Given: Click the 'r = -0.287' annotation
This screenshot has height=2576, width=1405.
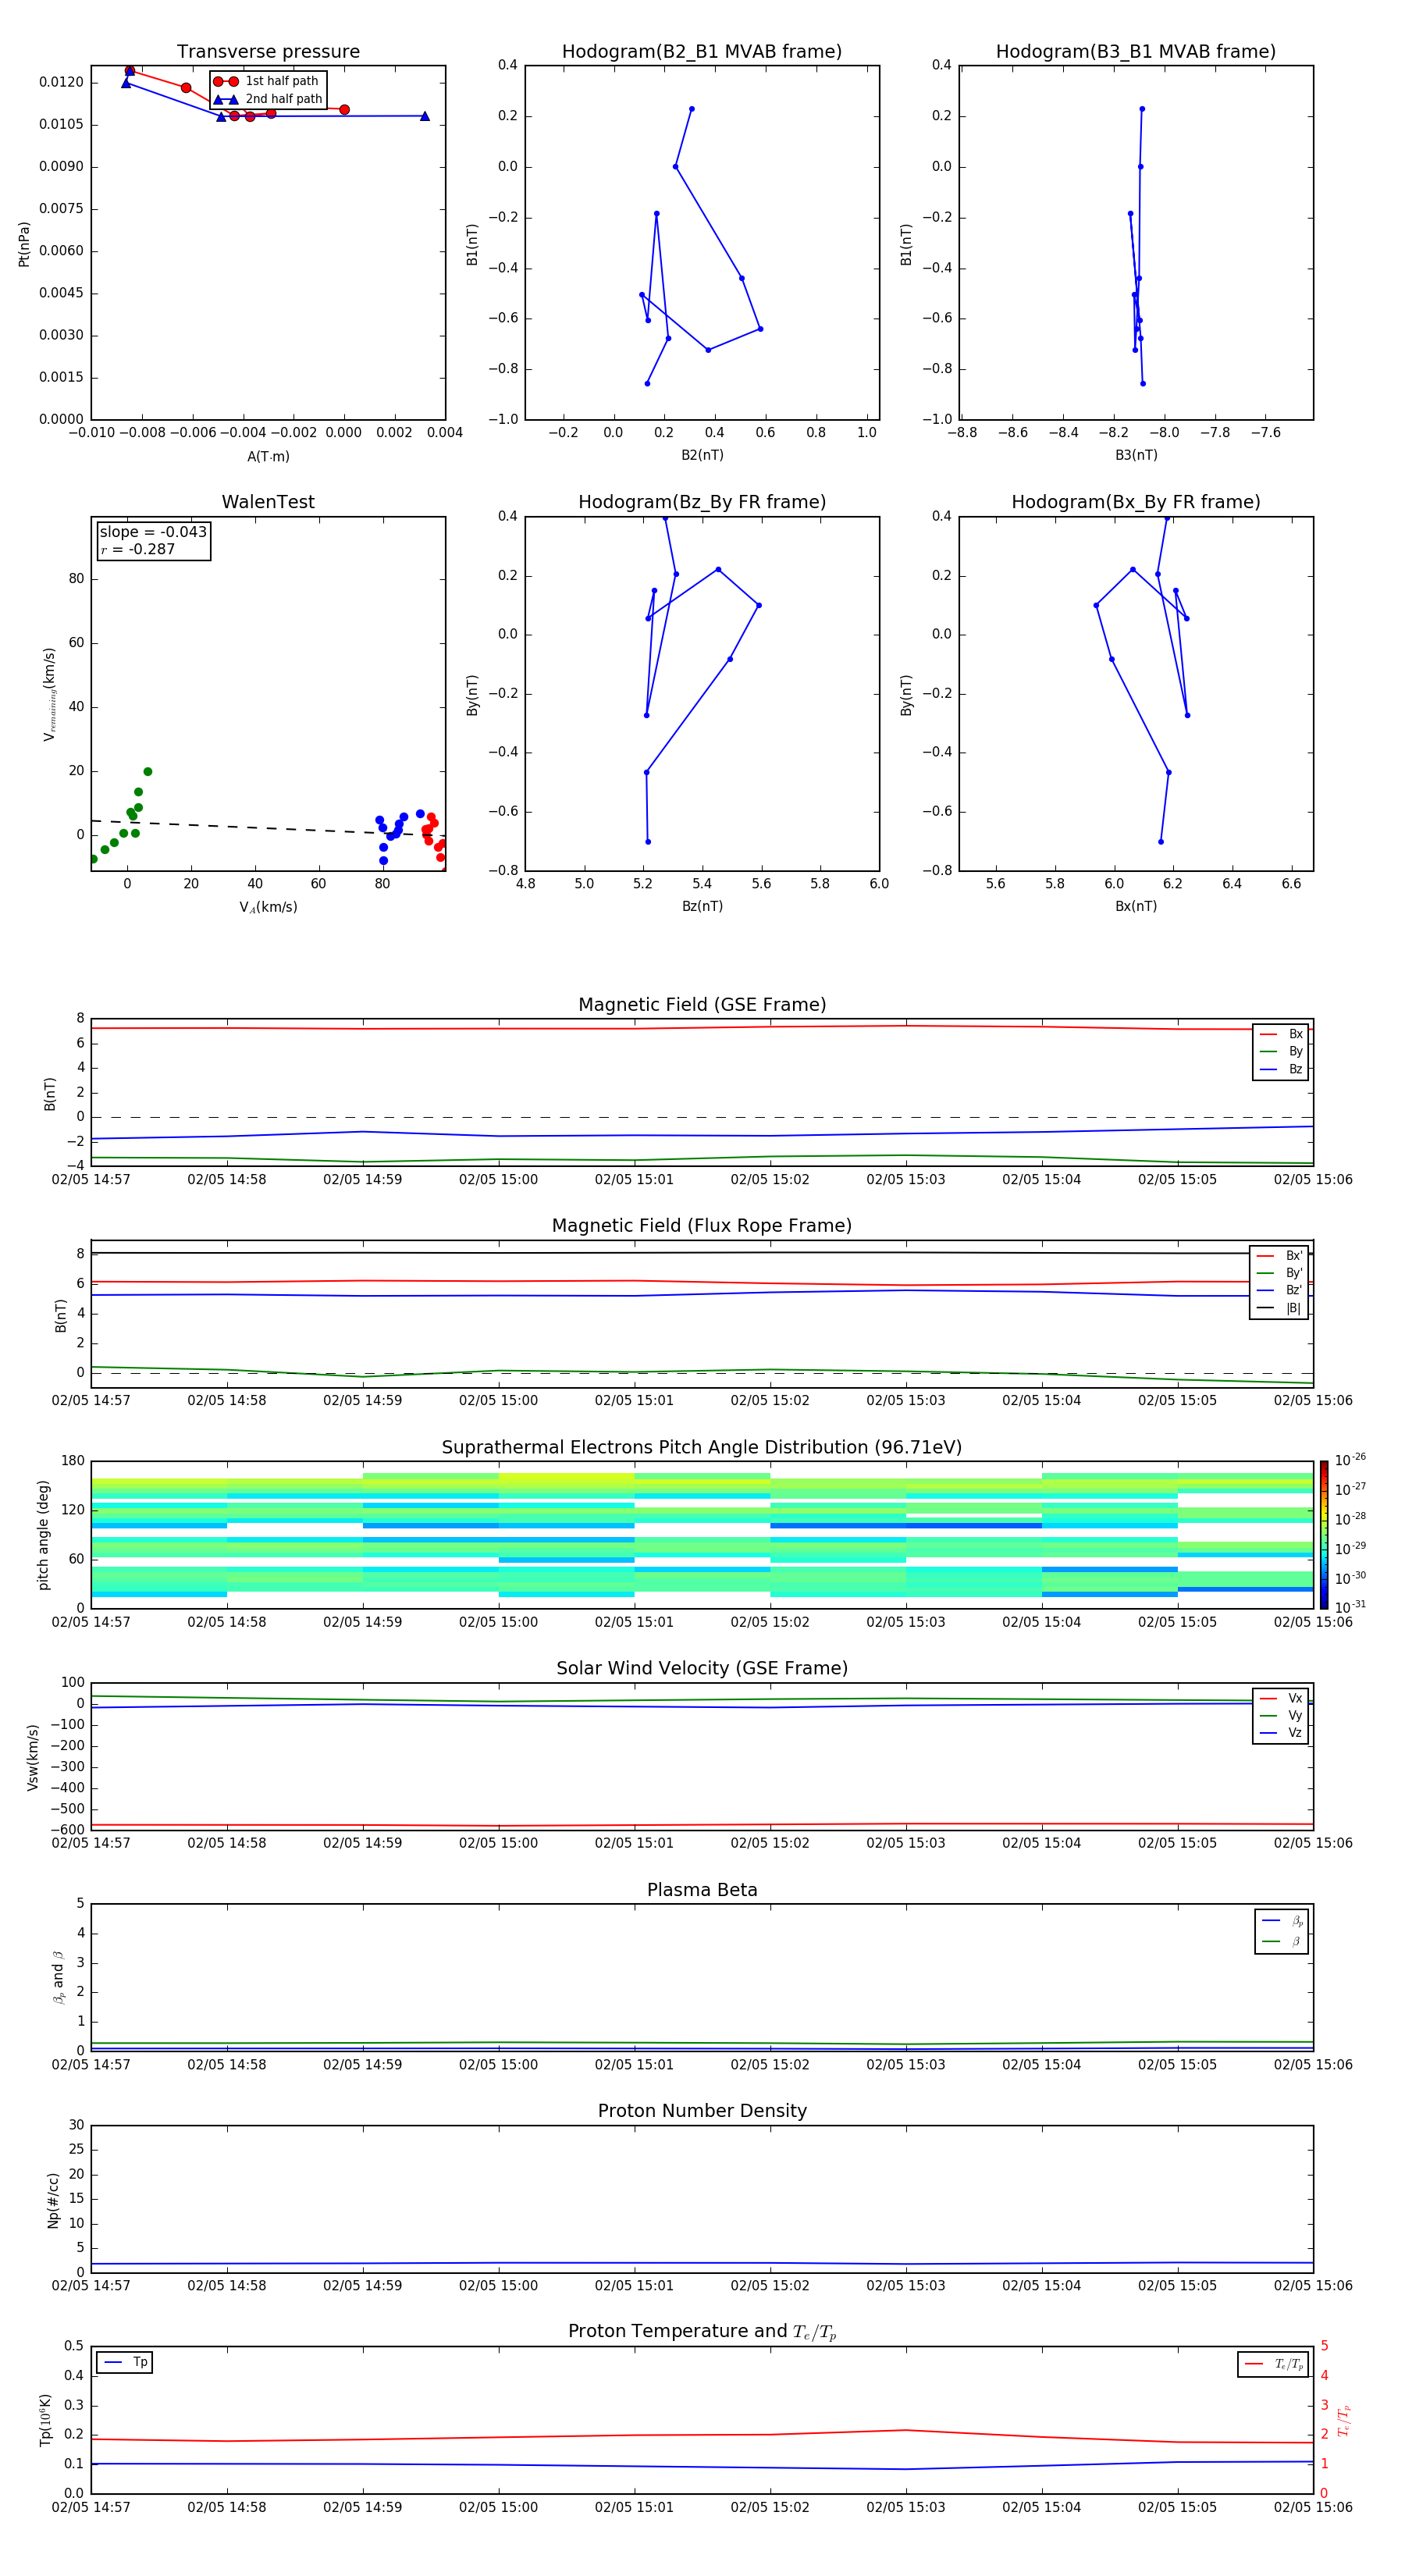Looking at the screenshot, I should (x=138, y=549).
